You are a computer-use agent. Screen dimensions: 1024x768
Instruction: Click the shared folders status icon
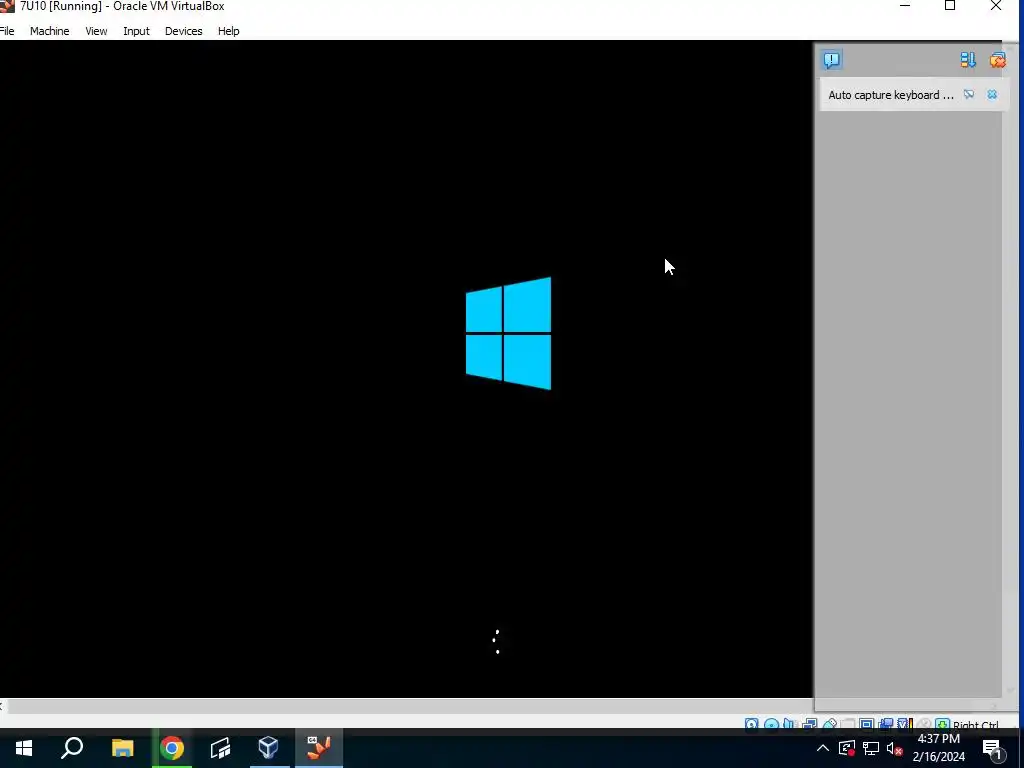848,724
